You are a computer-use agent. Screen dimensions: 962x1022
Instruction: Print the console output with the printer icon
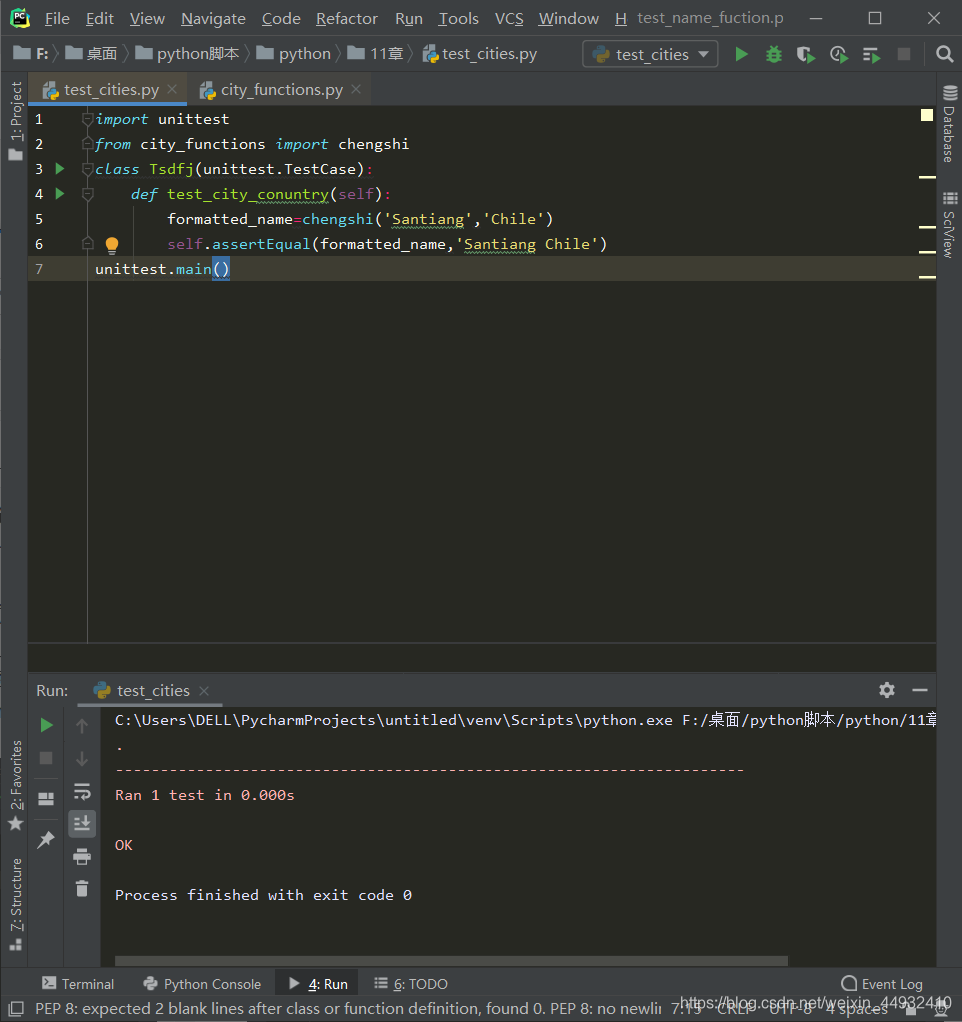81,856
